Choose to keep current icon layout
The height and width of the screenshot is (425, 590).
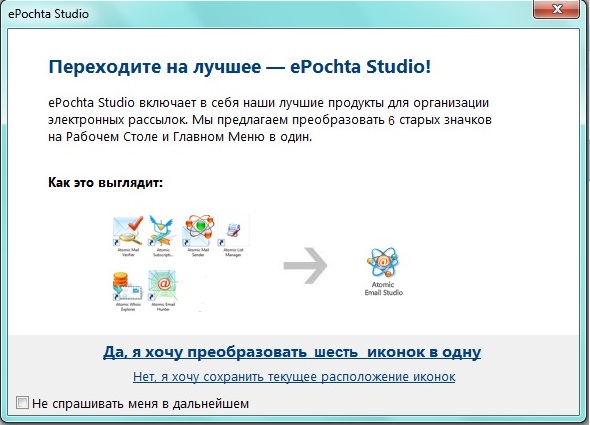point(294,376)
